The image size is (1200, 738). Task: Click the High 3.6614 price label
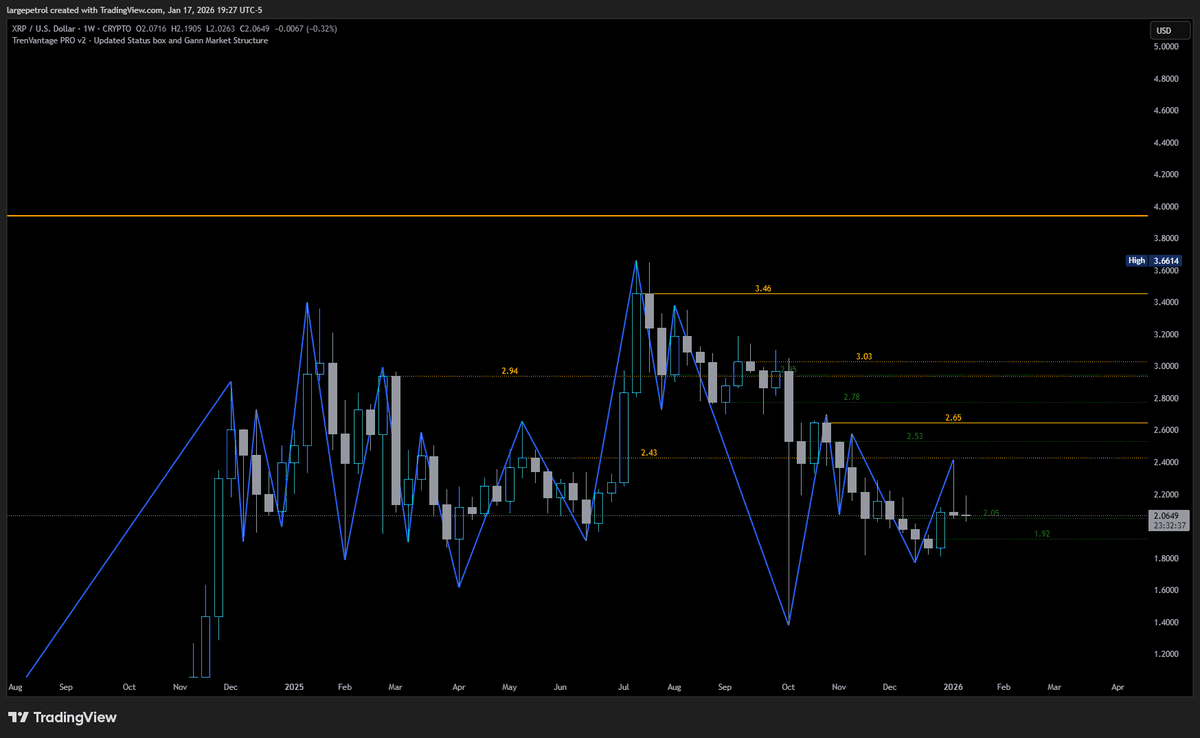click(x=1154, y=260)
